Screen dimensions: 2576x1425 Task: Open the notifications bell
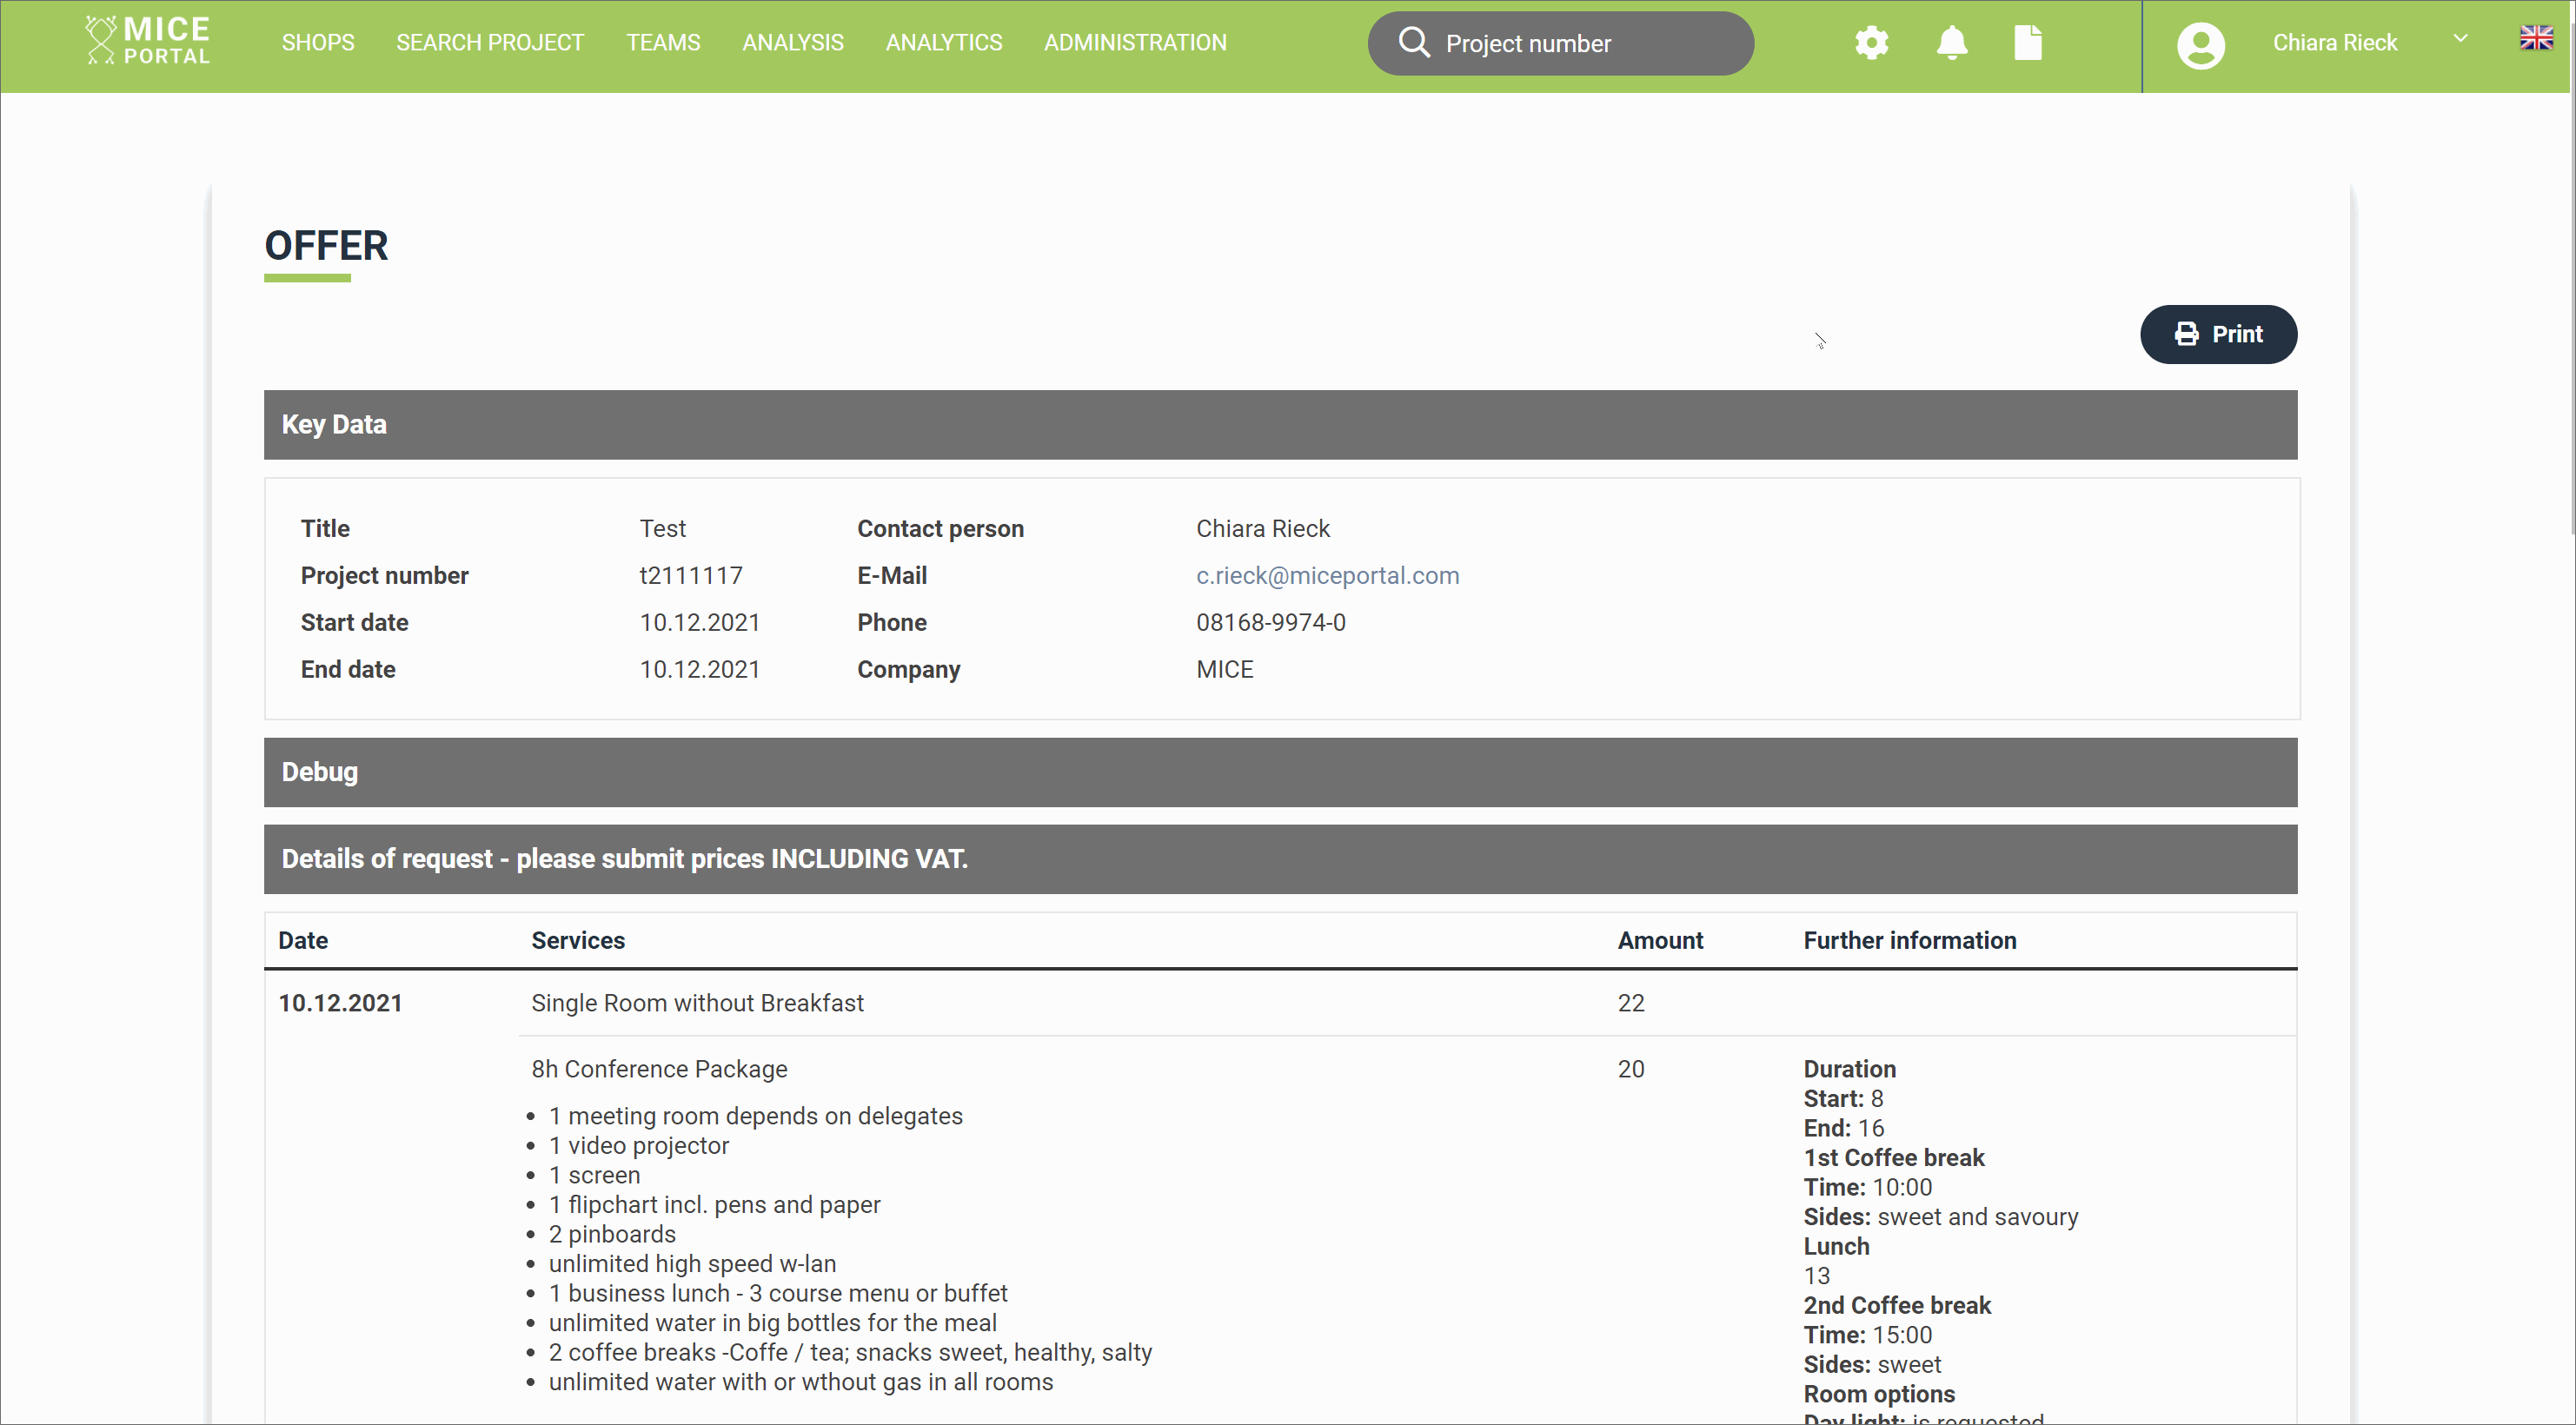pos(1951,43)
